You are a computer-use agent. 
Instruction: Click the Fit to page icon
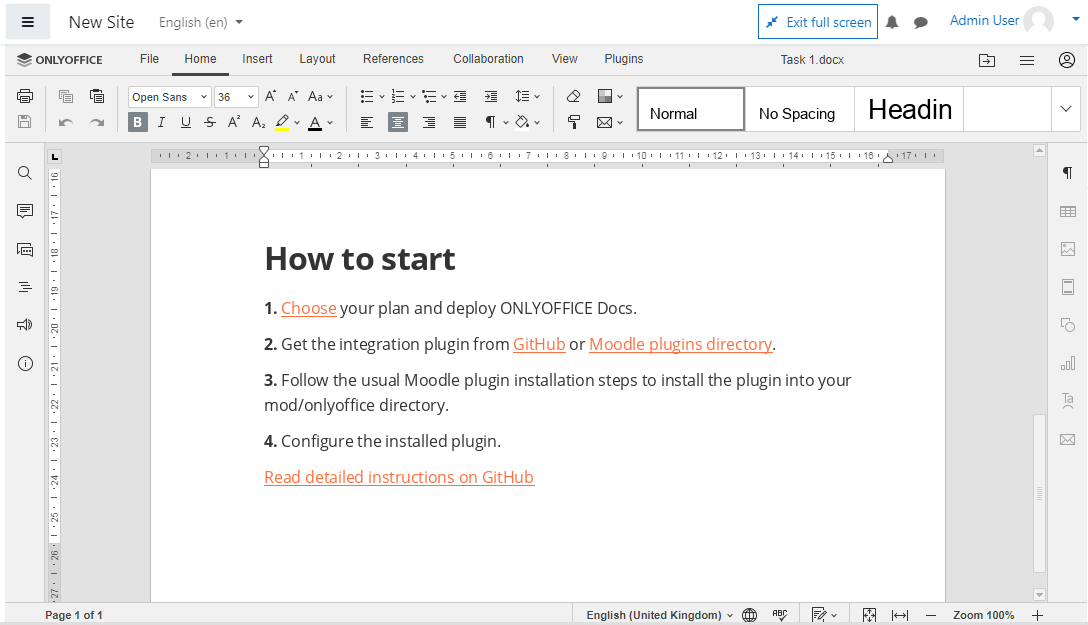point(869,615)
